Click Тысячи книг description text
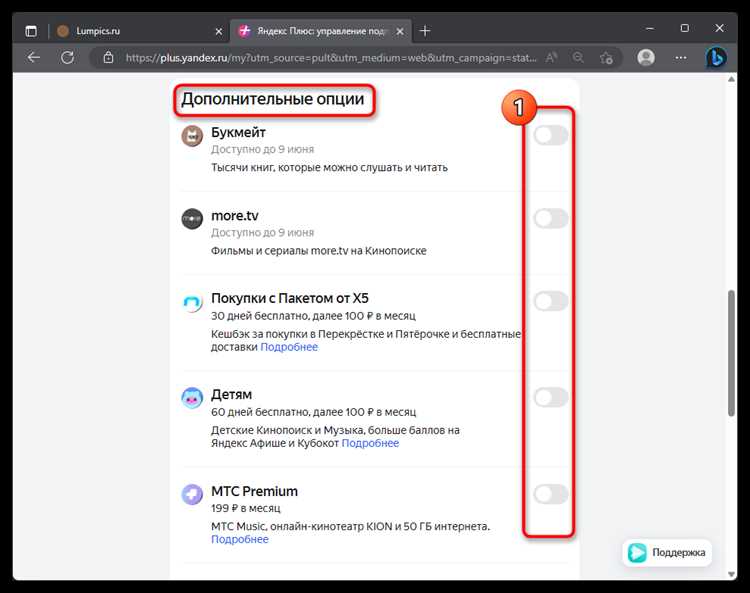This screenshot has height=593, width=750. 329,168
